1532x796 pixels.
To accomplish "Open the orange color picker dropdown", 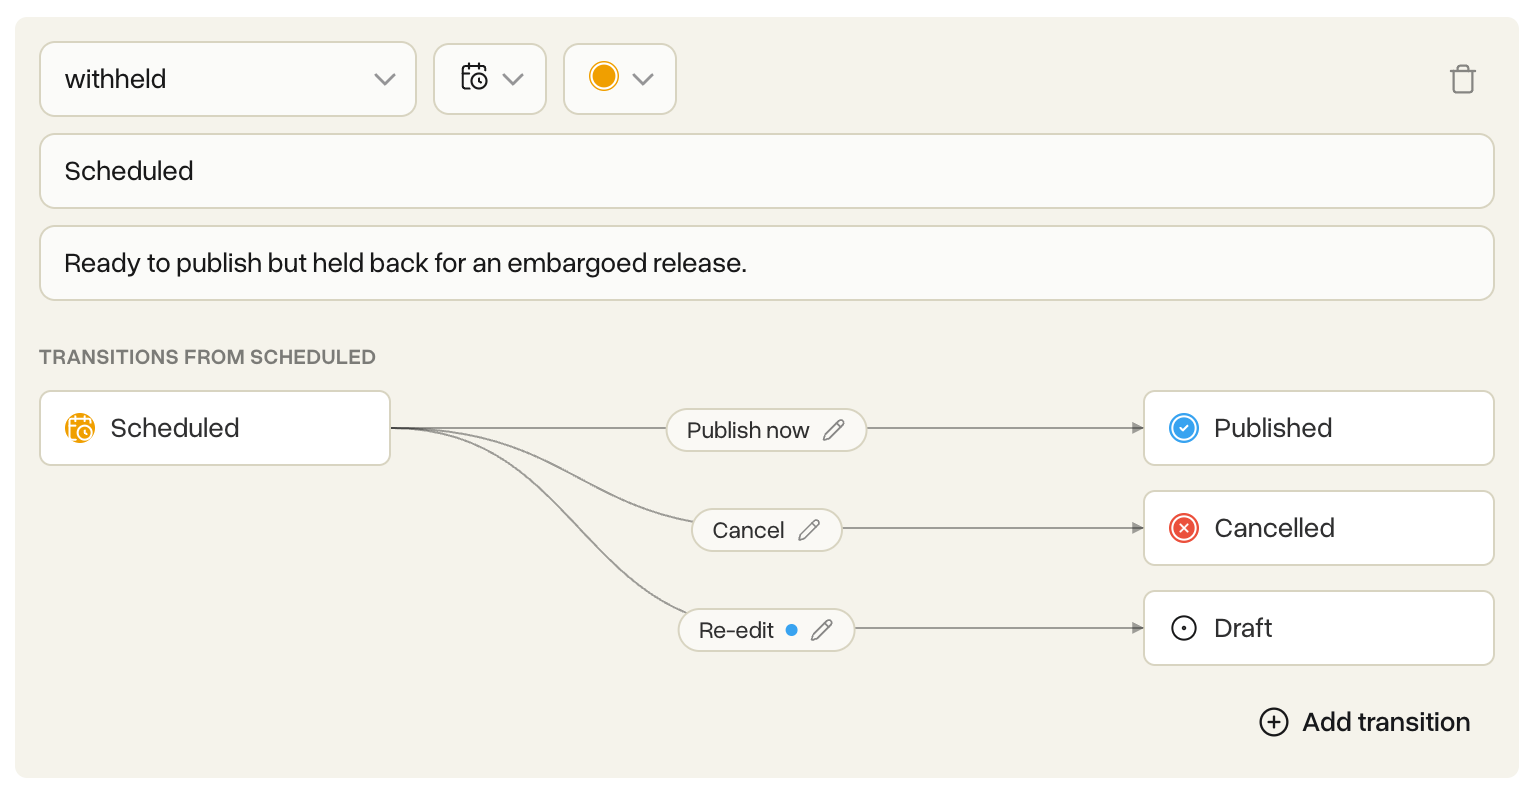I will 620,79.
